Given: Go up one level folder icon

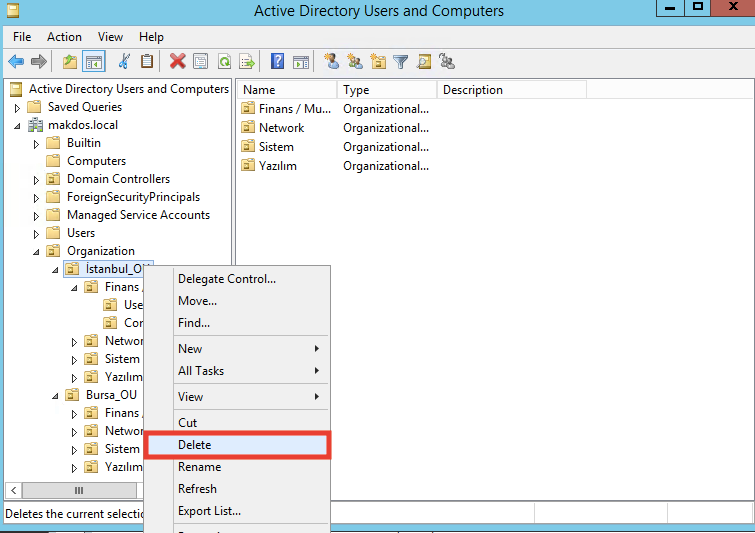Looking at the screenshot, I should pyautogui.click(x=70, y=62).
